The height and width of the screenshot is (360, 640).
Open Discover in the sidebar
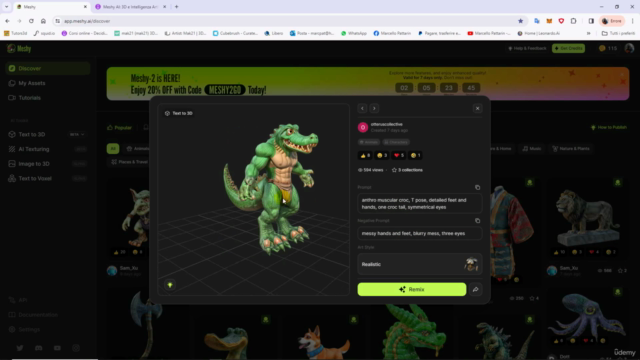pos(48,68)
